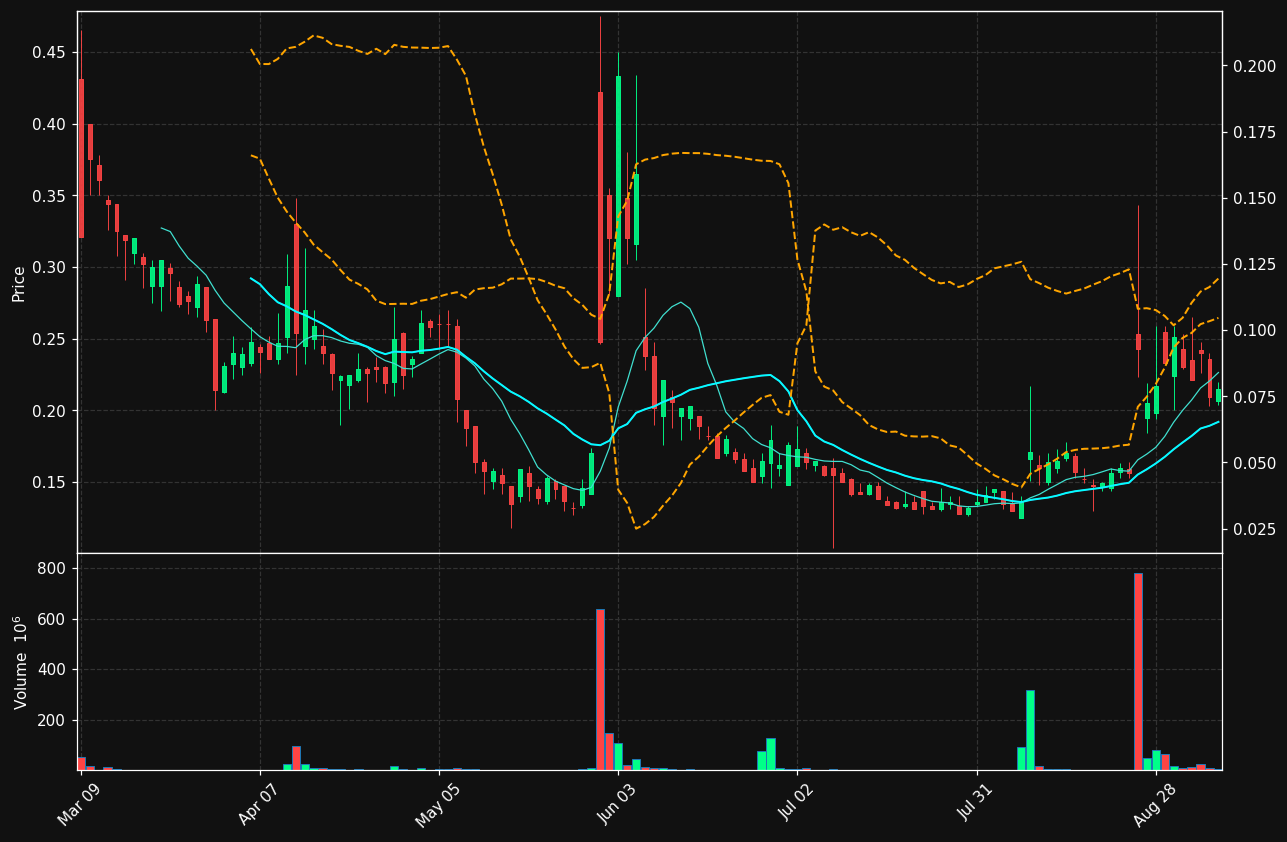Click the "0.30" price axis tick
Screen dimensions: 1287x842
[x=50, y=267]
